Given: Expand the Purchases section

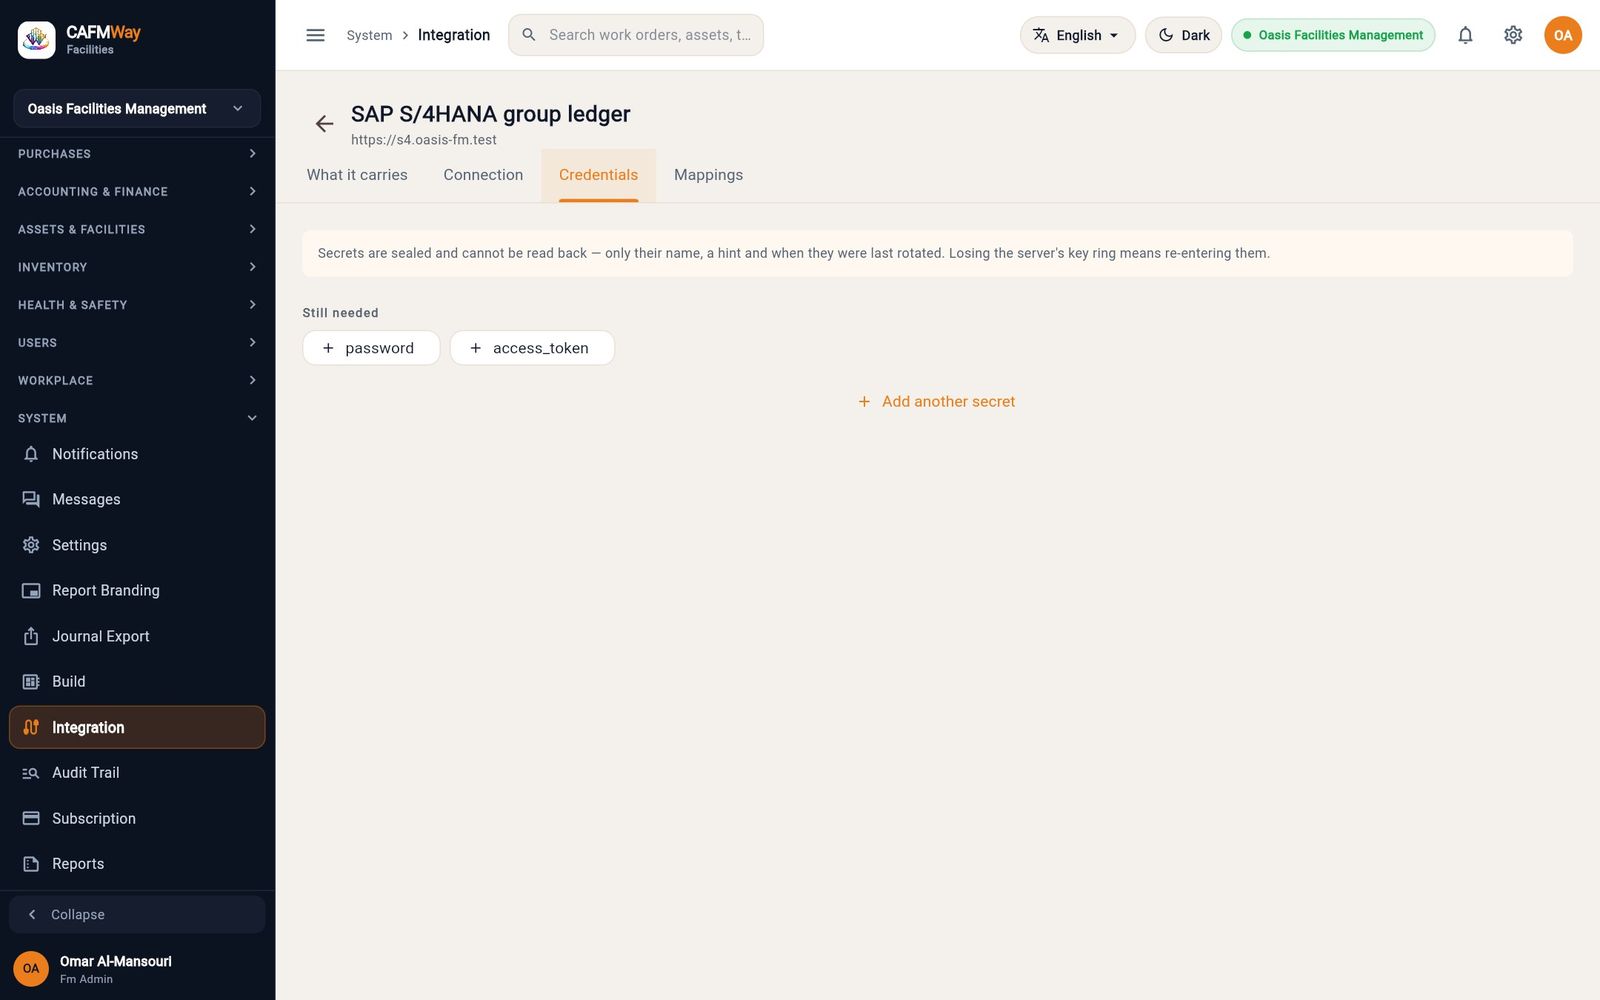Looking at the screenshot, I should click(x=137, y=154).
